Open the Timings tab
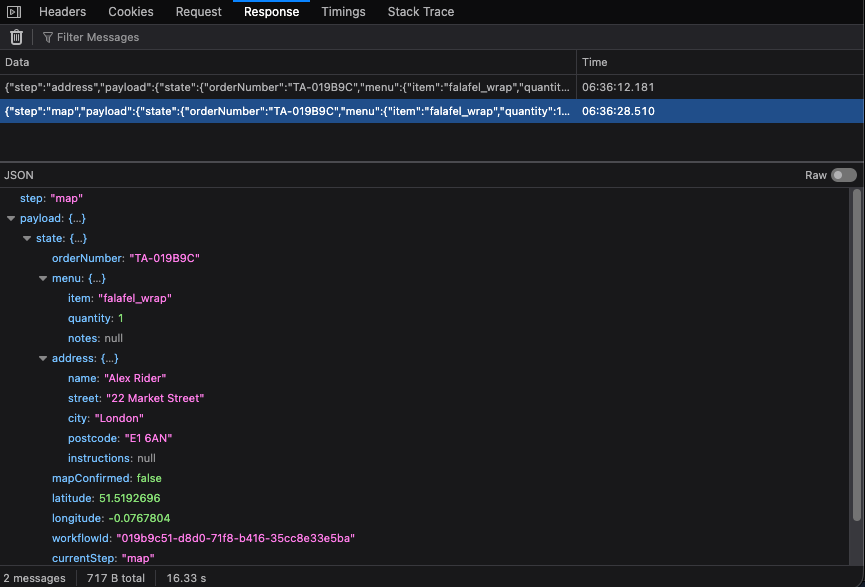 343,12
